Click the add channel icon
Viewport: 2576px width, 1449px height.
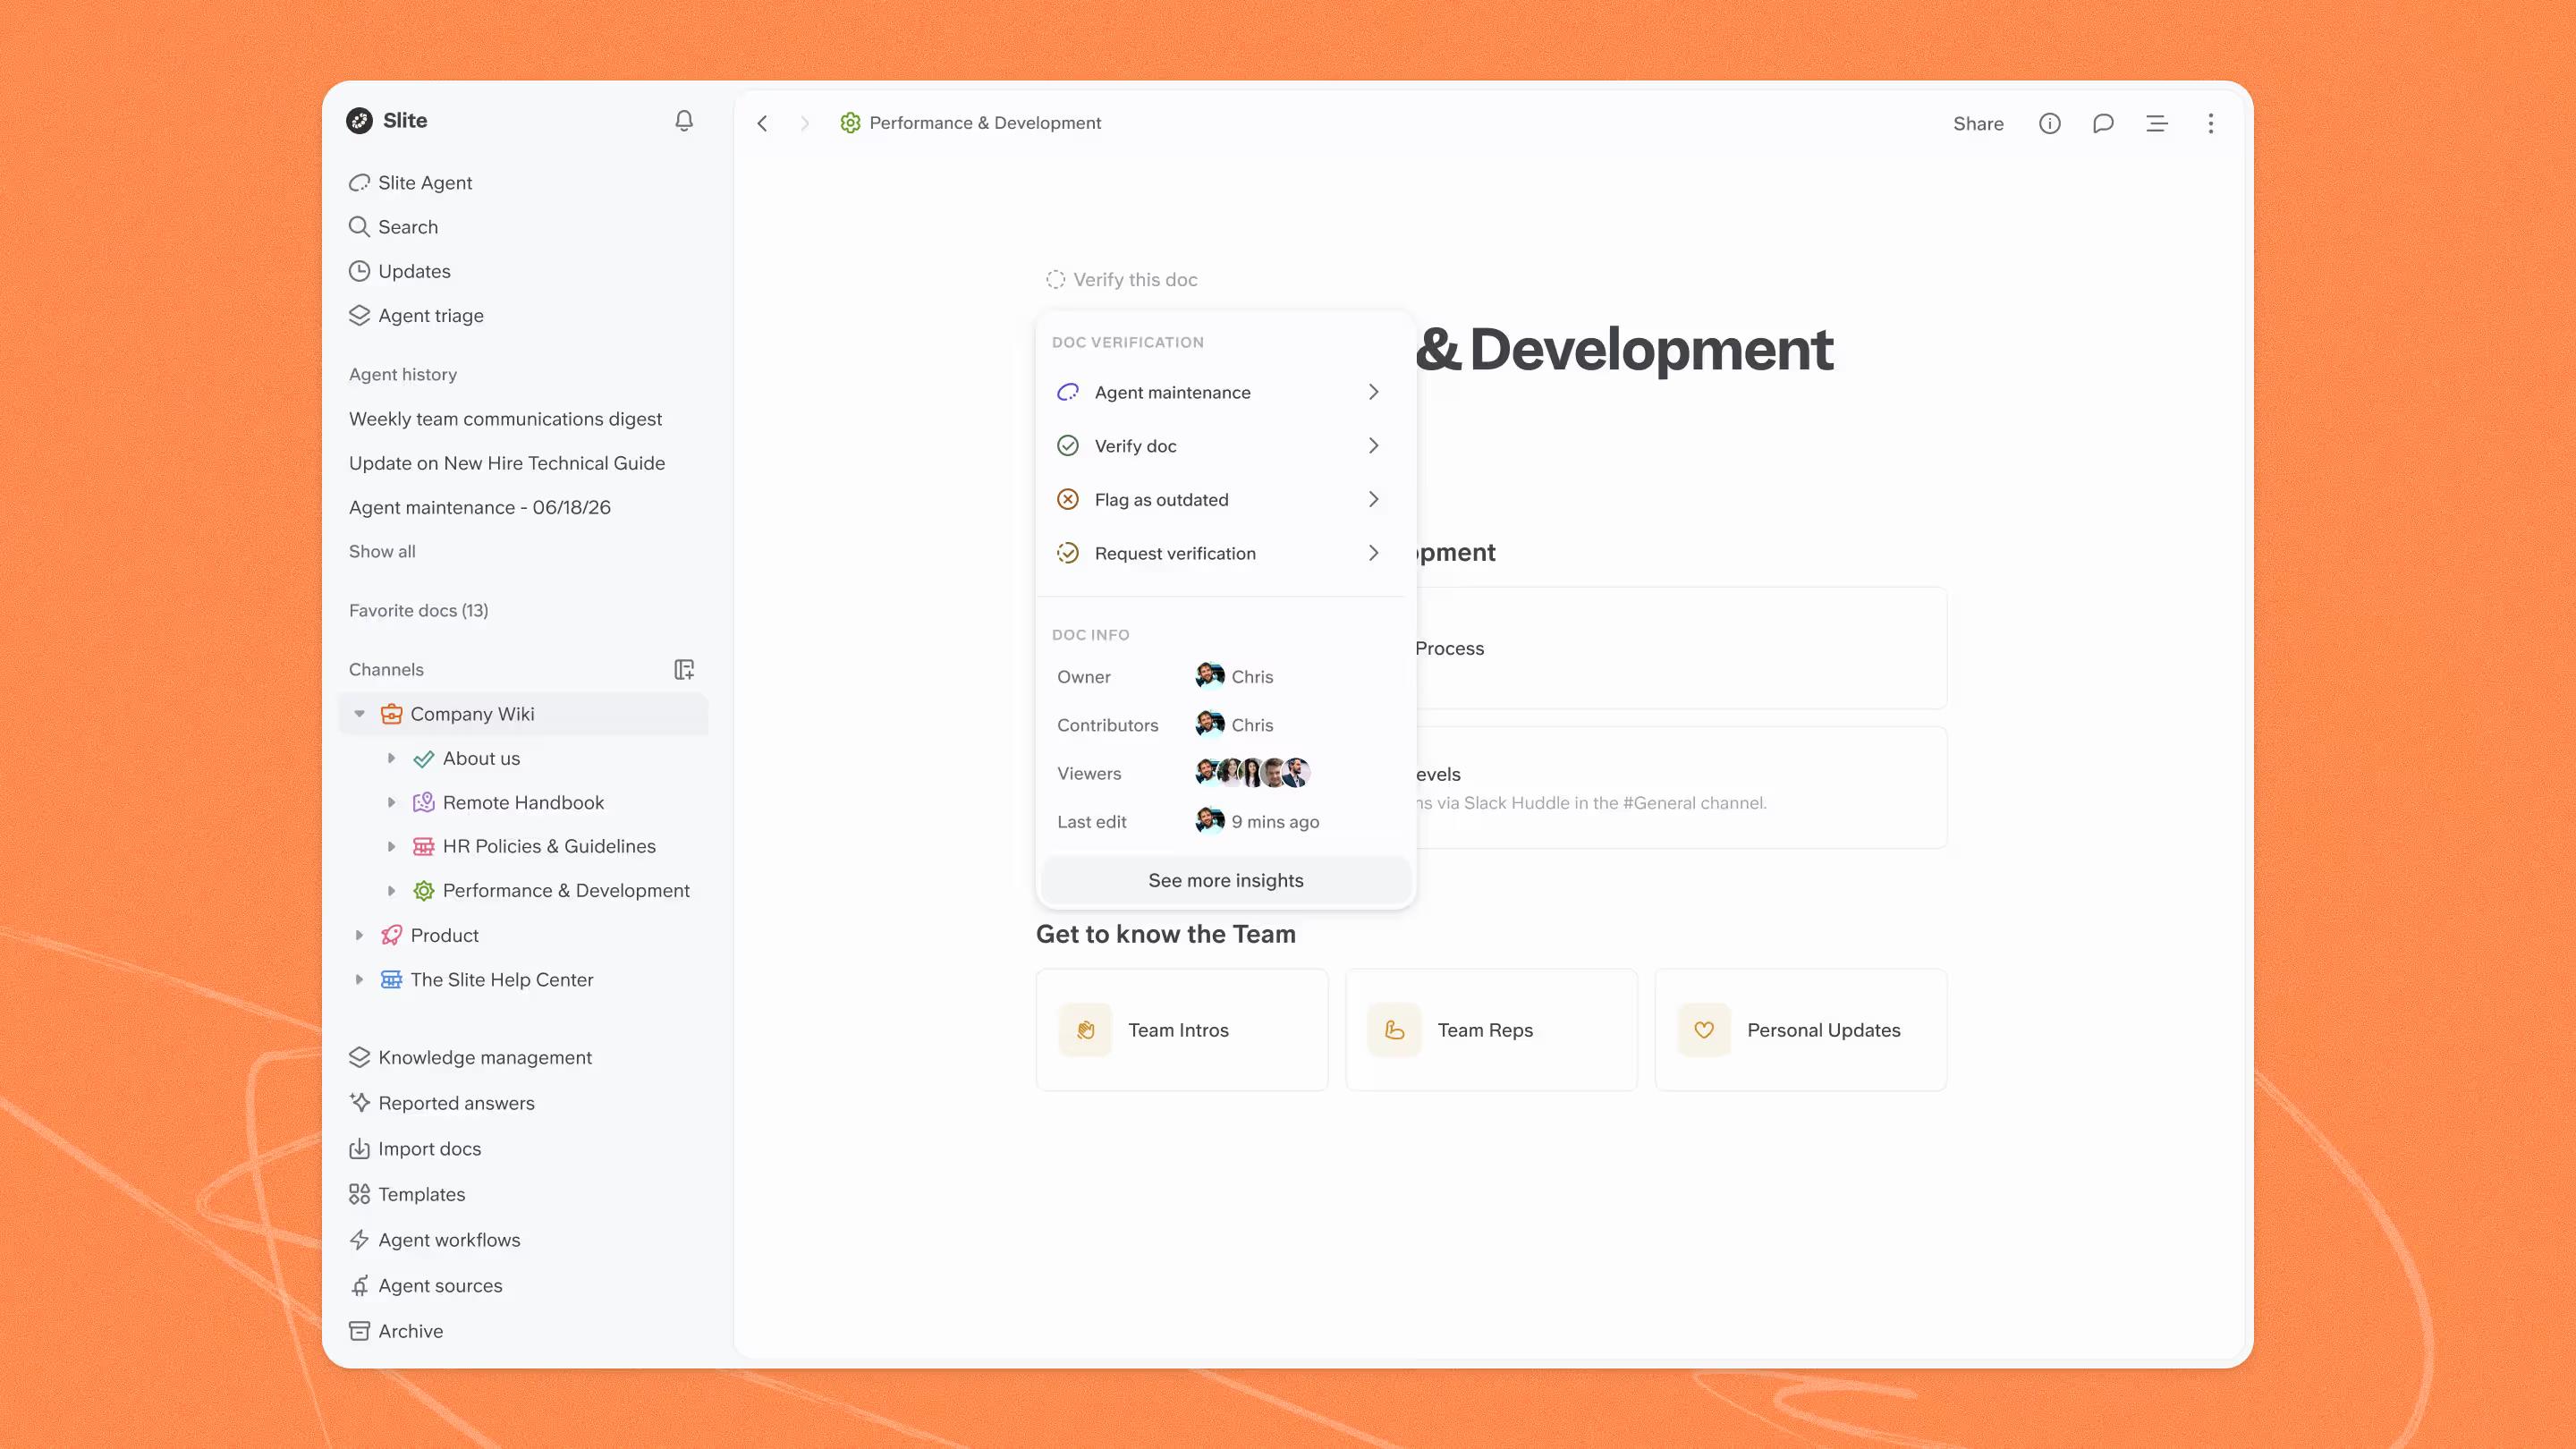coord(684,670)
